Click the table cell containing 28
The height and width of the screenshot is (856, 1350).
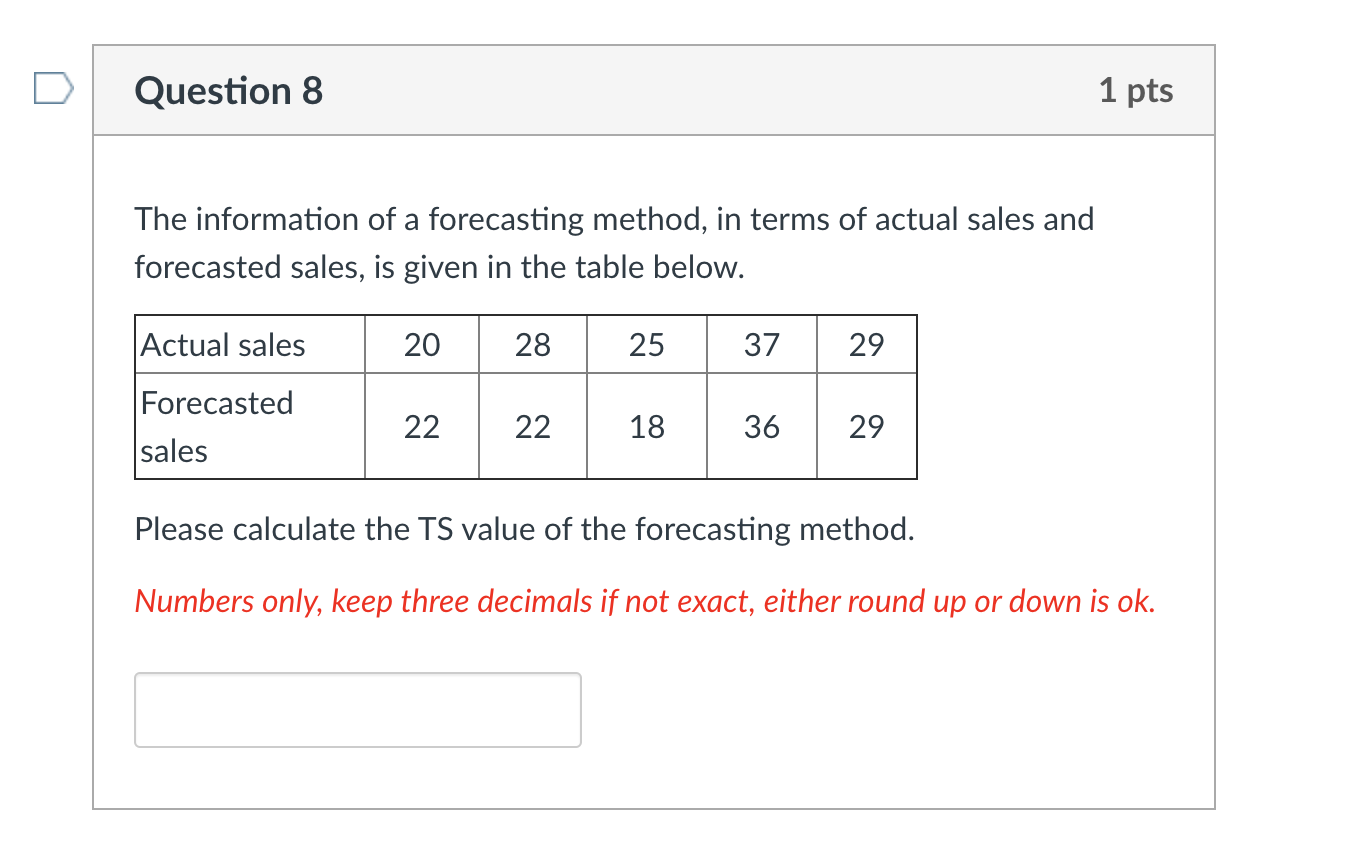pos(533,344)
